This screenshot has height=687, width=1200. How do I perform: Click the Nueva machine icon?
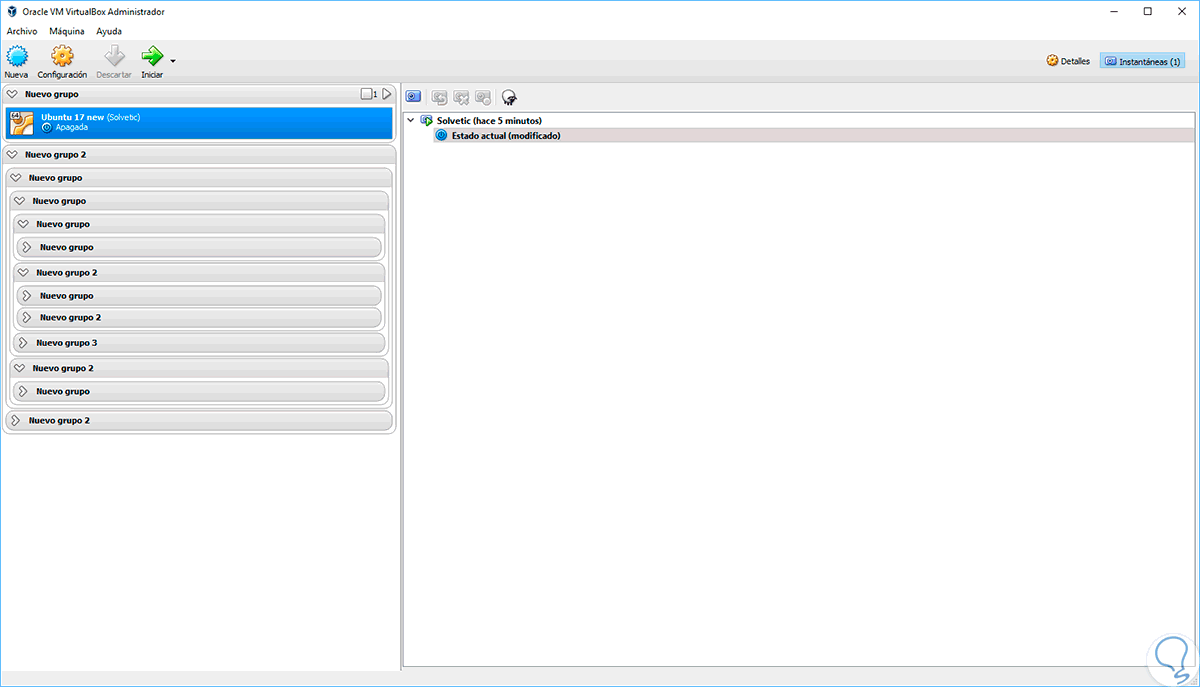(x=17, y=56)
